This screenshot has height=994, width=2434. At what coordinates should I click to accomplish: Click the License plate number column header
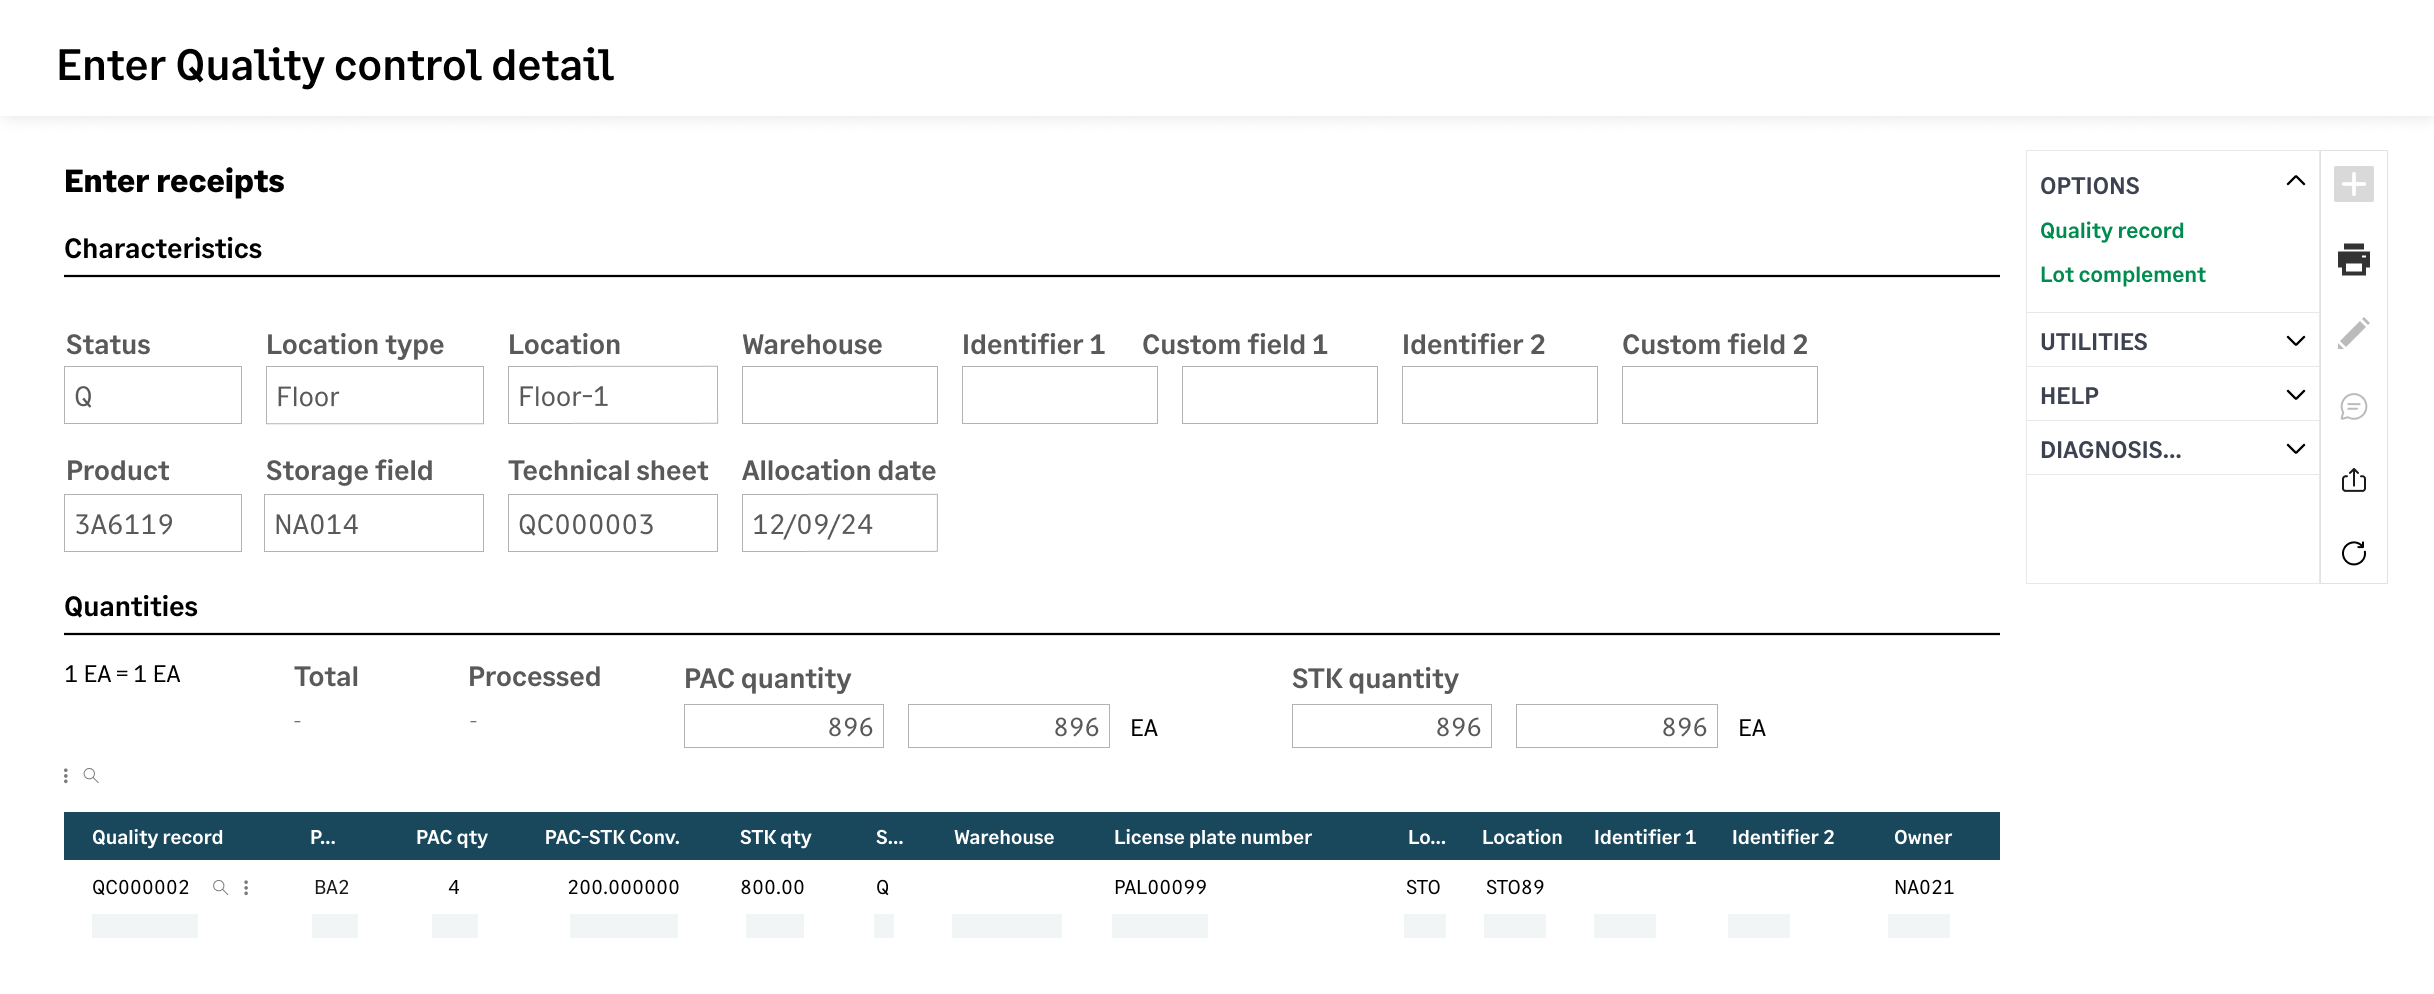[1213, 837]
